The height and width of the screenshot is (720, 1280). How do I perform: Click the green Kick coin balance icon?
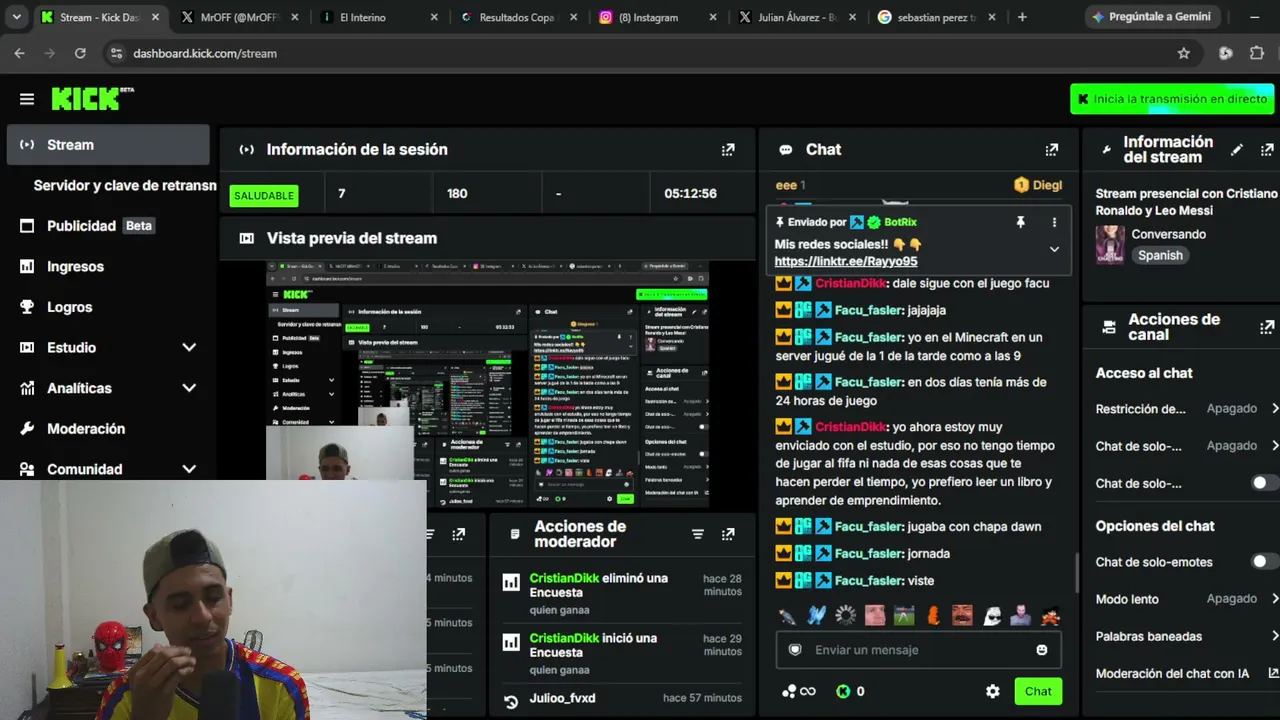843,691
